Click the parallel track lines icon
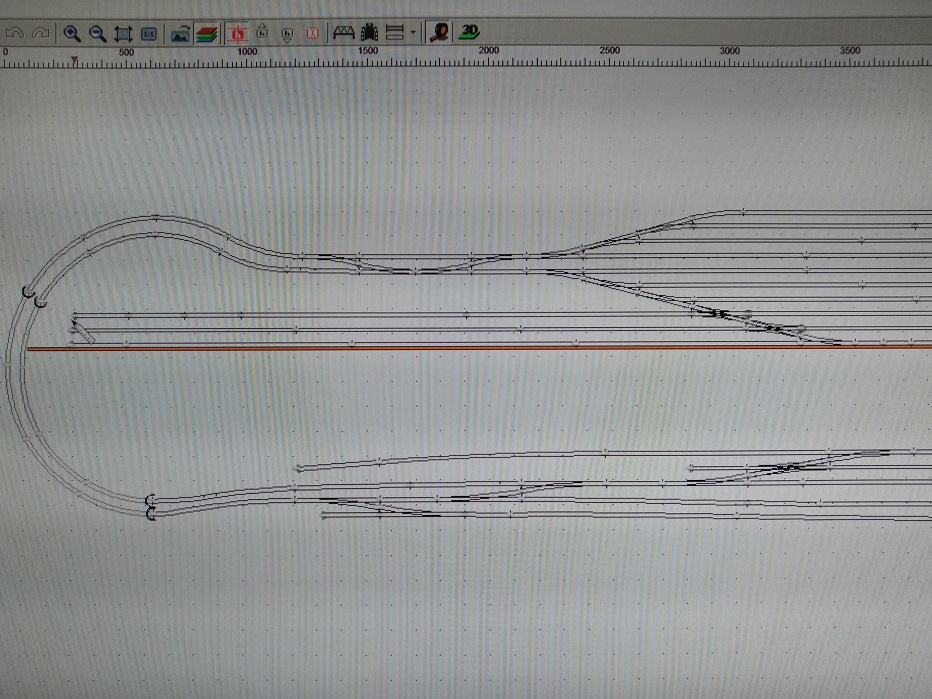The width and height of the screenshot is (932, 699). tap(394, 33)
